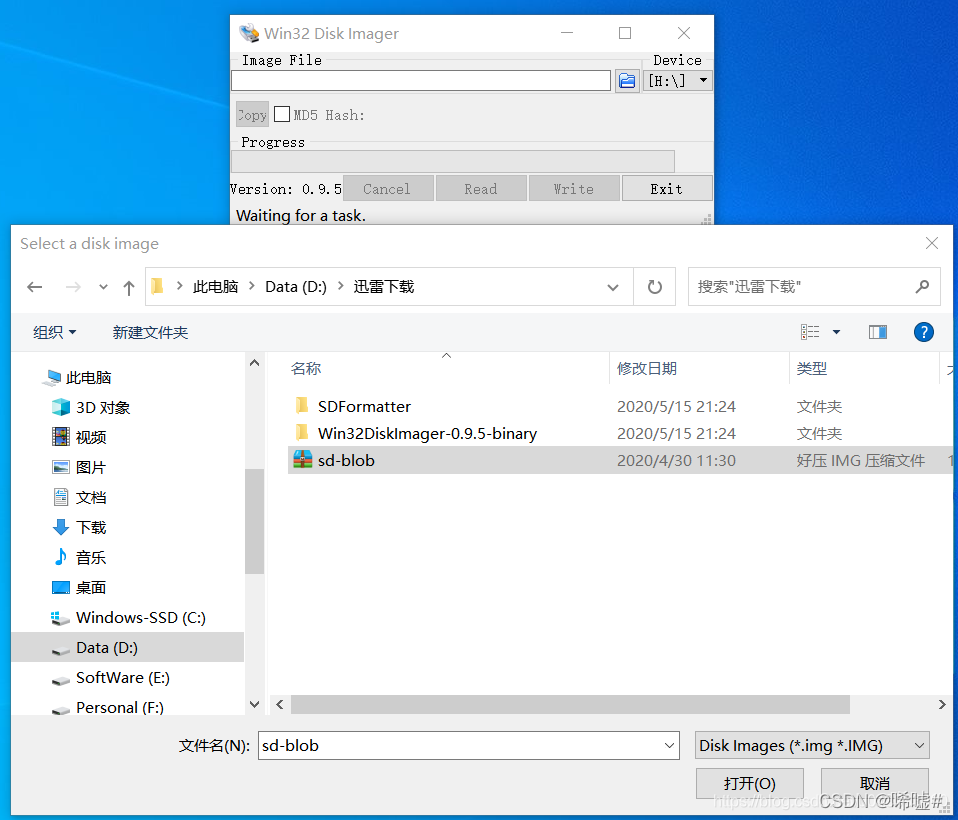Open the Disk Images file type filter dropdown
958x820 pixels.
coord(812,745)
